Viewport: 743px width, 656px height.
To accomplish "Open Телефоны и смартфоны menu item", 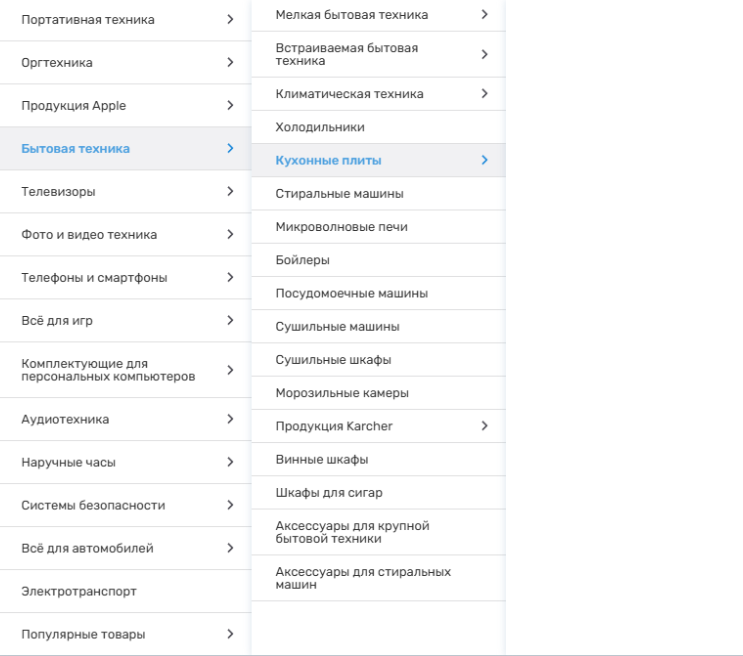I will click(94, 277).
